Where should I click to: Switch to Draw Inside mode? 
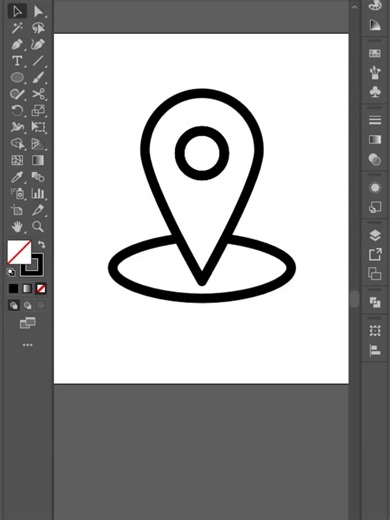[41, 305]
